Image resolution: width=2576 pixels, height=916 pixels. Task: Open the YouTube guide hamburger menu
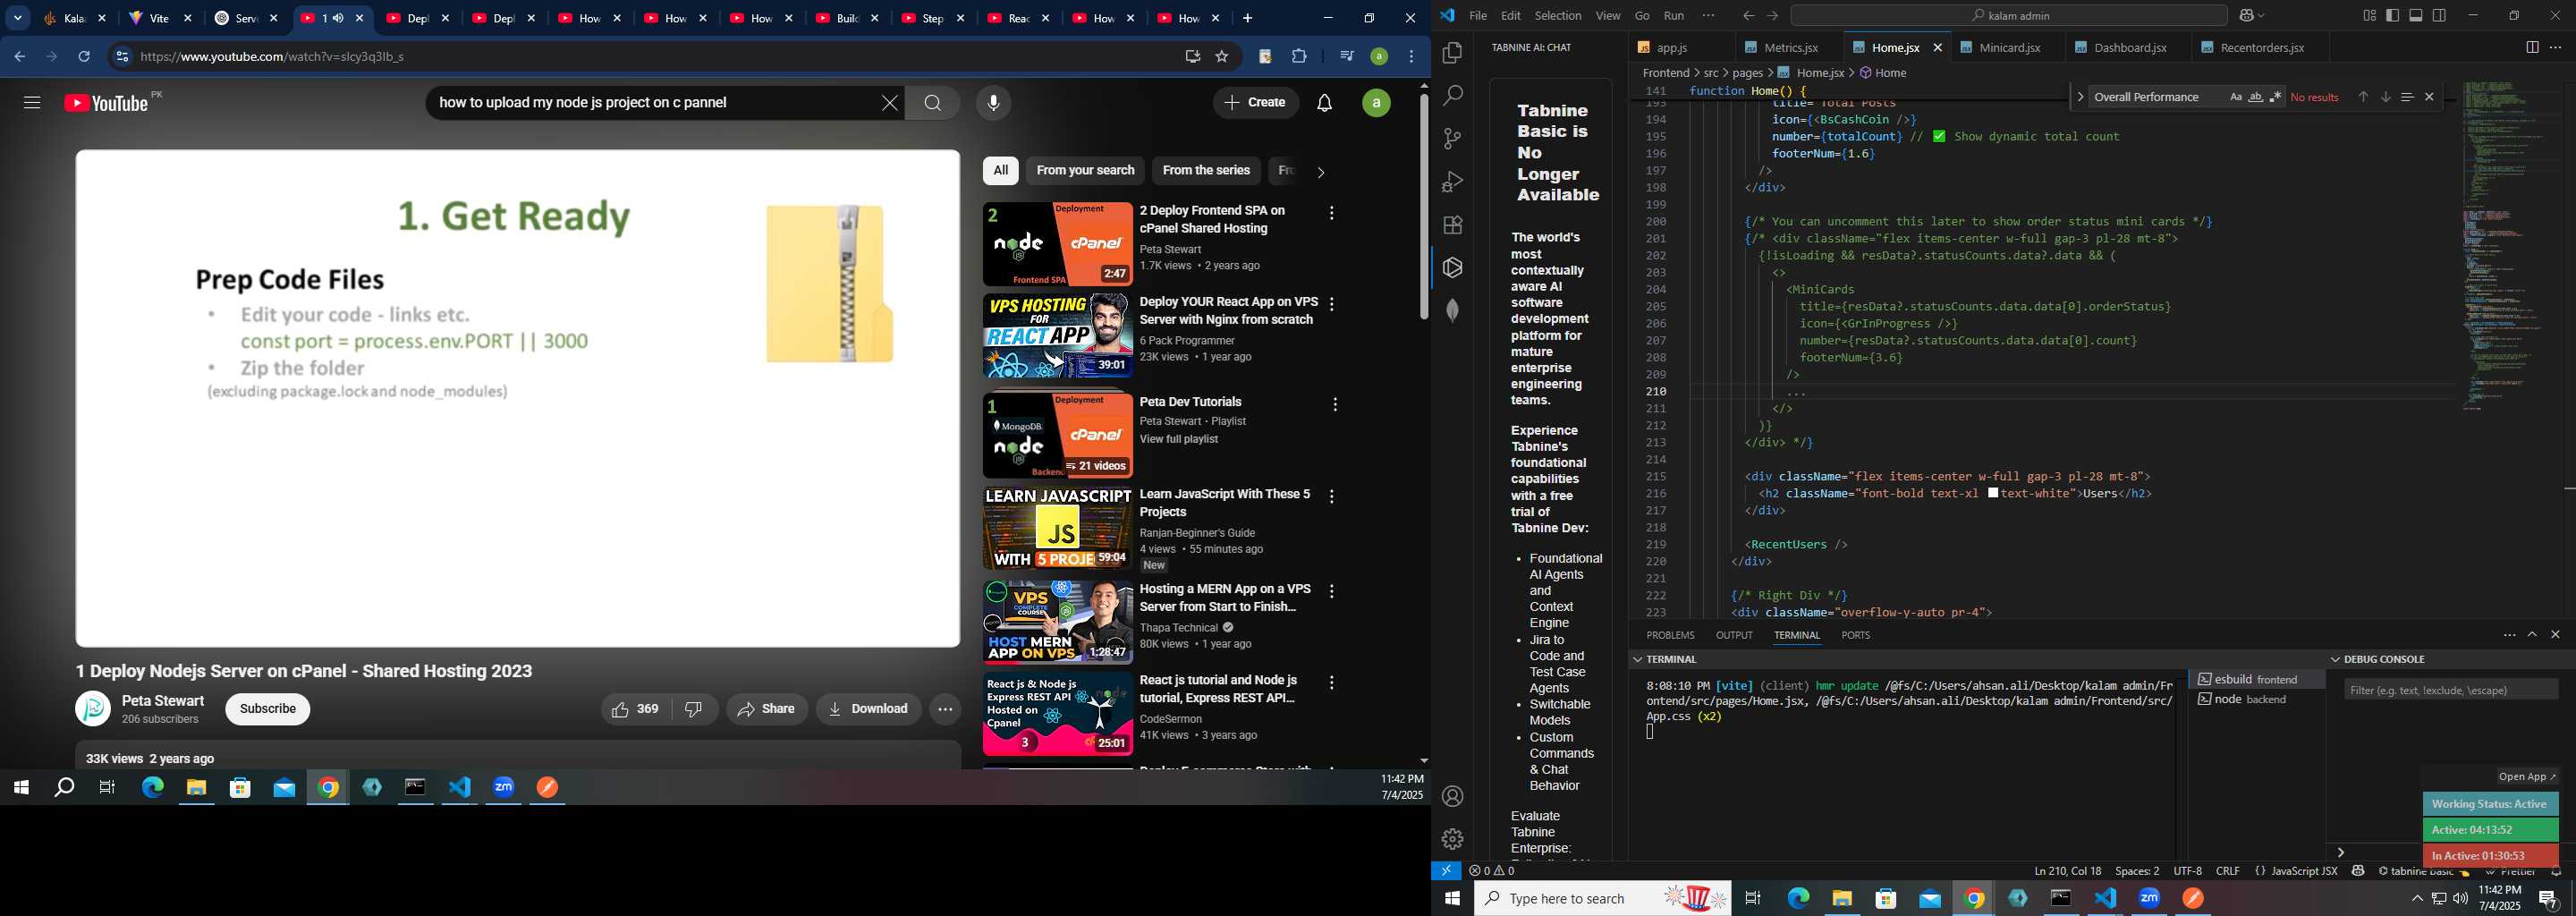pos(32,103)
